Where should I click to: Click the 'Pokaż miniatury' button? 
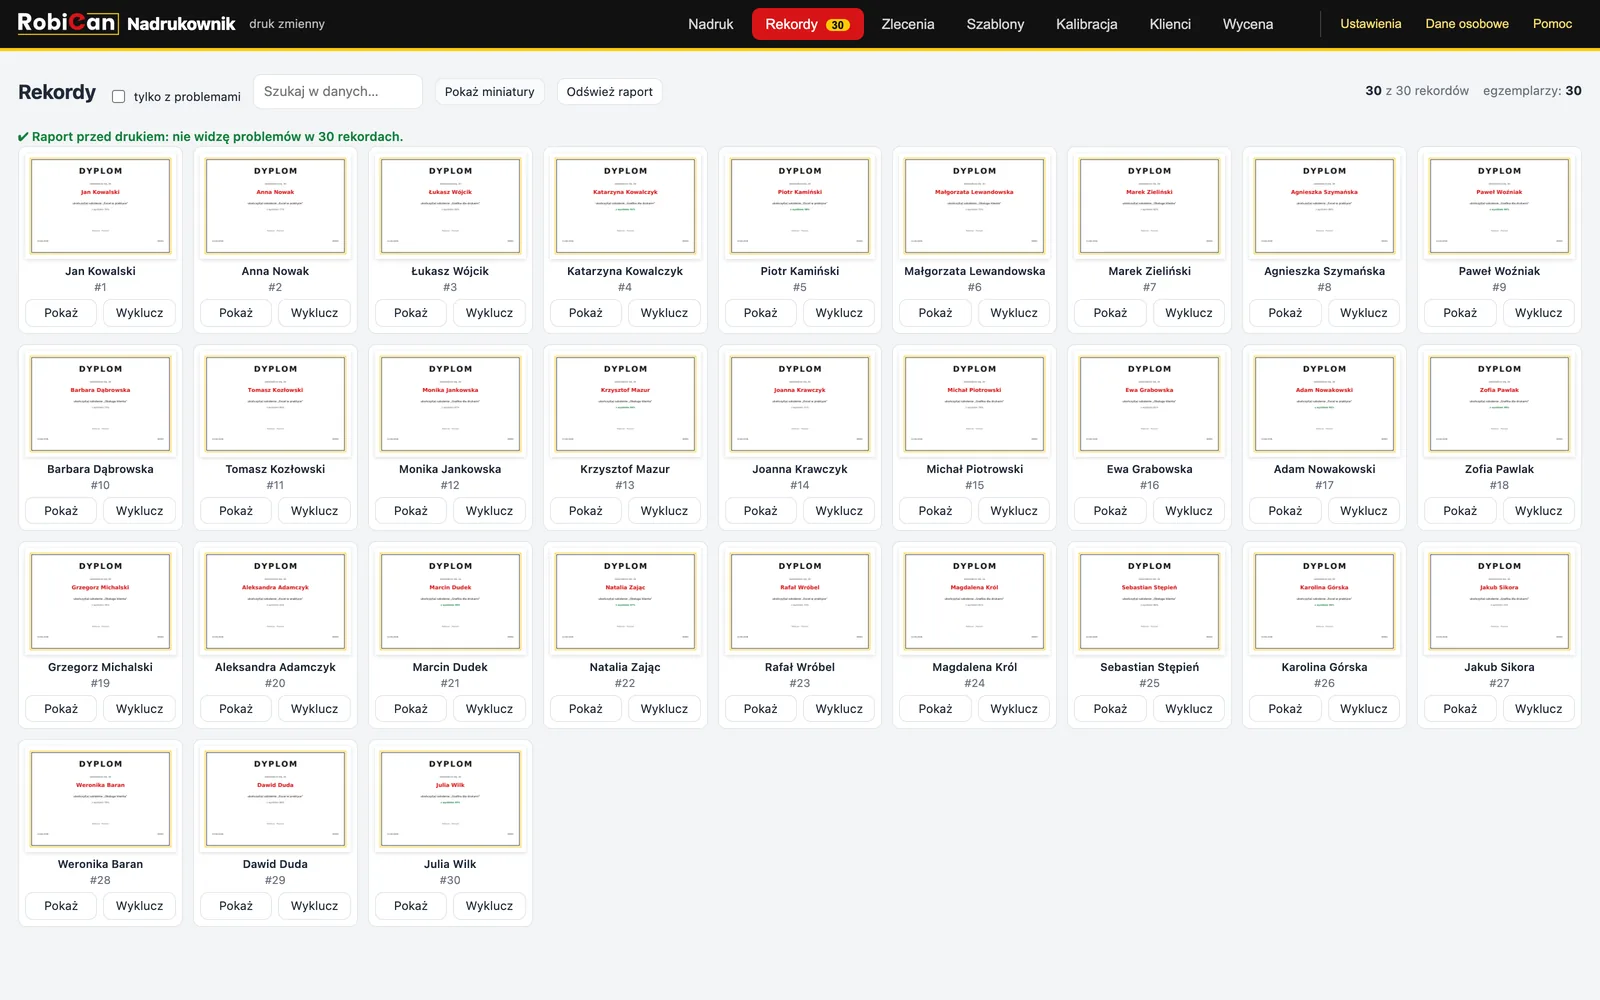pyautogui.click(x=489, y=92)
